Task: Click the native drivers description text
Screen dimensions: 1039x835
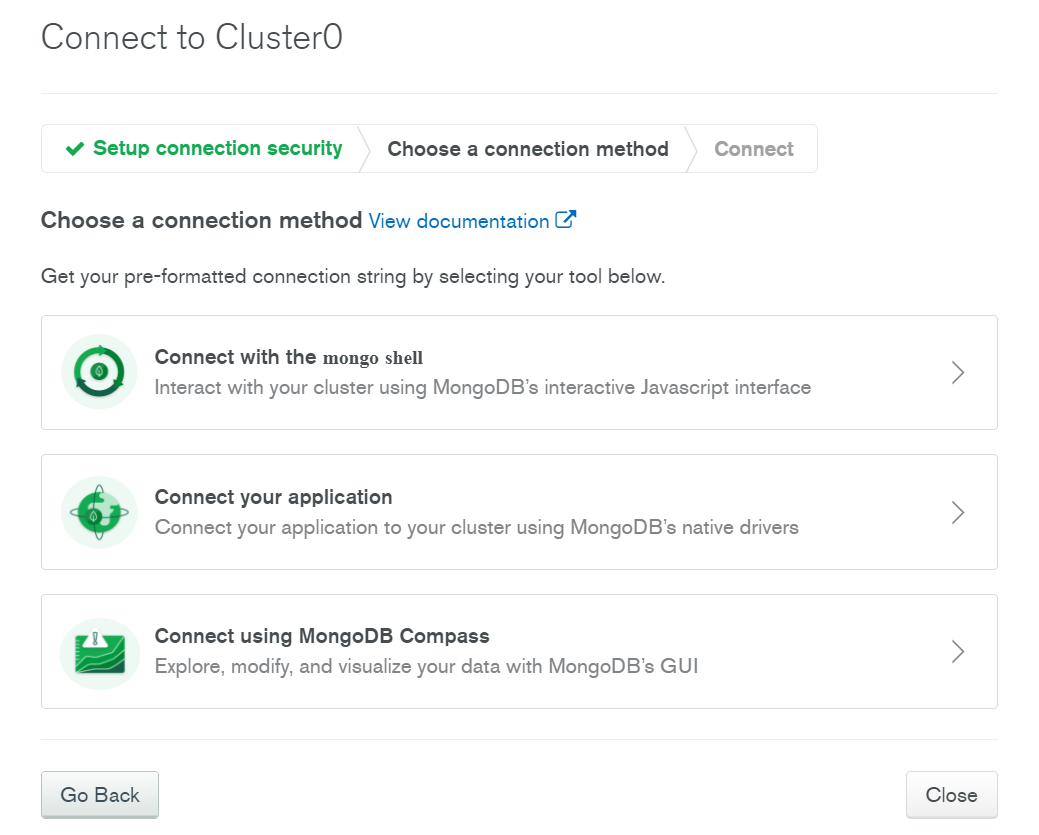Action: click(x=476, y=527)
